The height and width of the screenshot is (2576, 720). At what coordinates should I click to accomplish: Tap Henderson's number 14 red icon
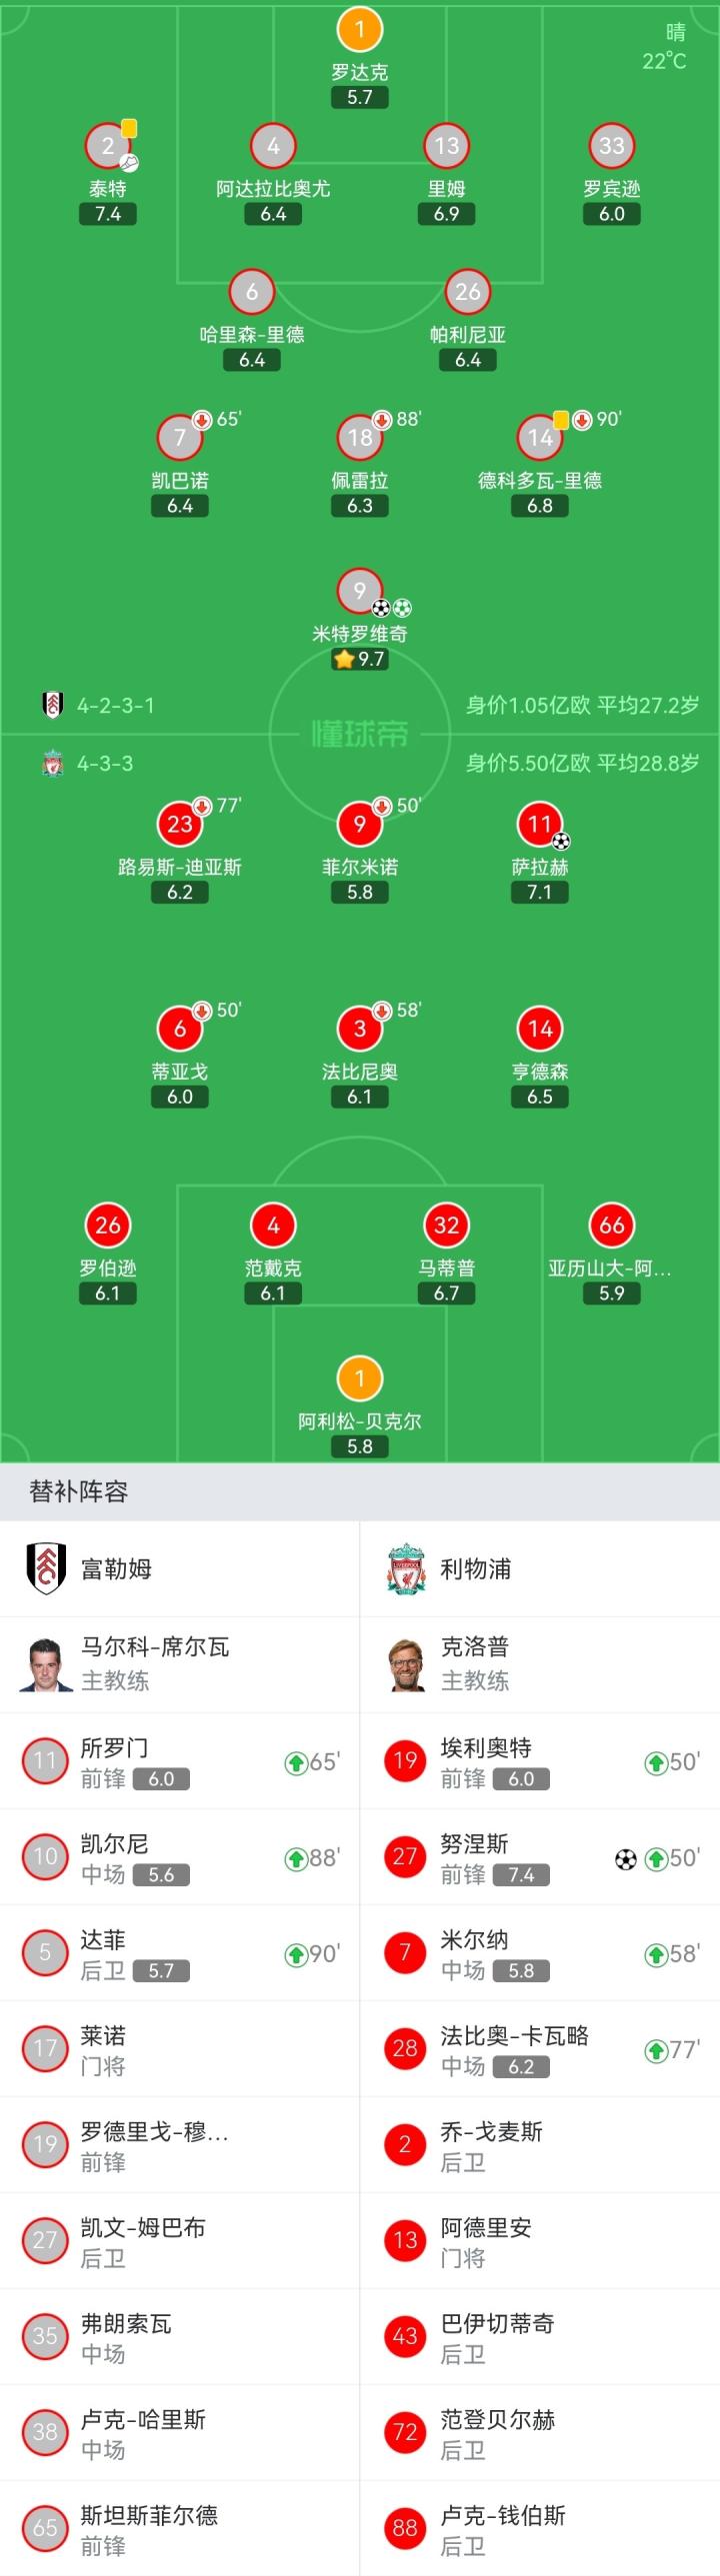[539, 1029]
